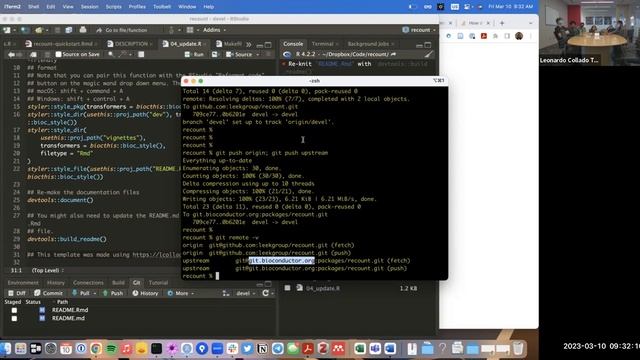This screenshot has height=360, width=640.
Task: Clear console with the broom icon
Action: pyautogui.click(x=428, y=54)
